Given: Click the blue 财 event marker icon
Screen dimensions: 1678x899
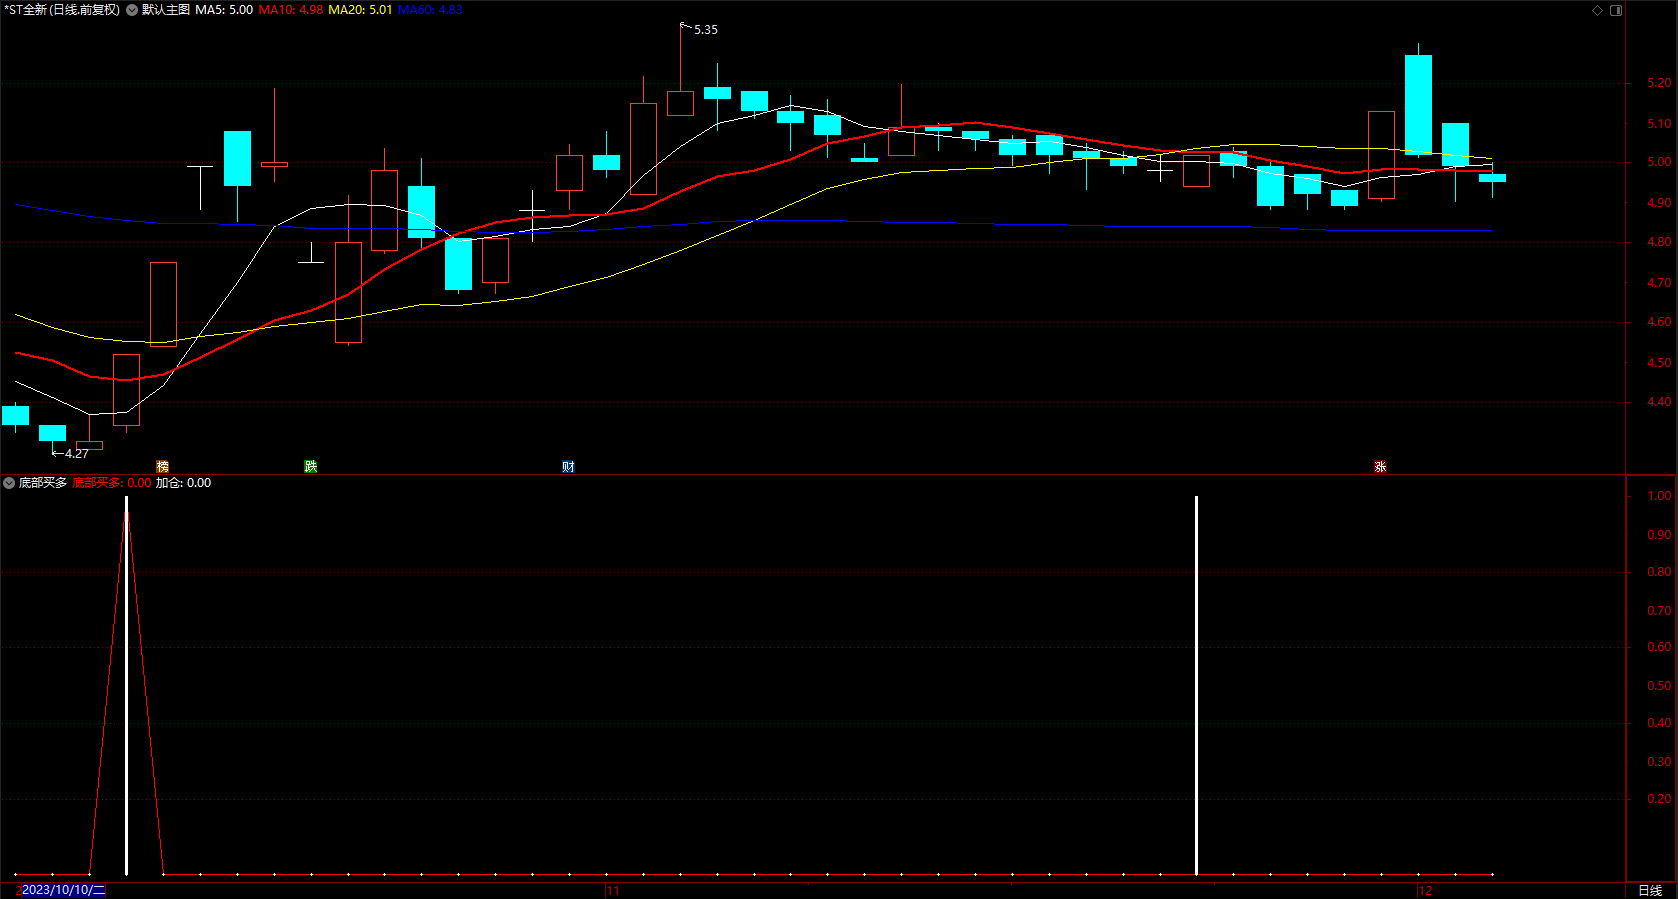Looking at the screenshot, I should (568, 467).
